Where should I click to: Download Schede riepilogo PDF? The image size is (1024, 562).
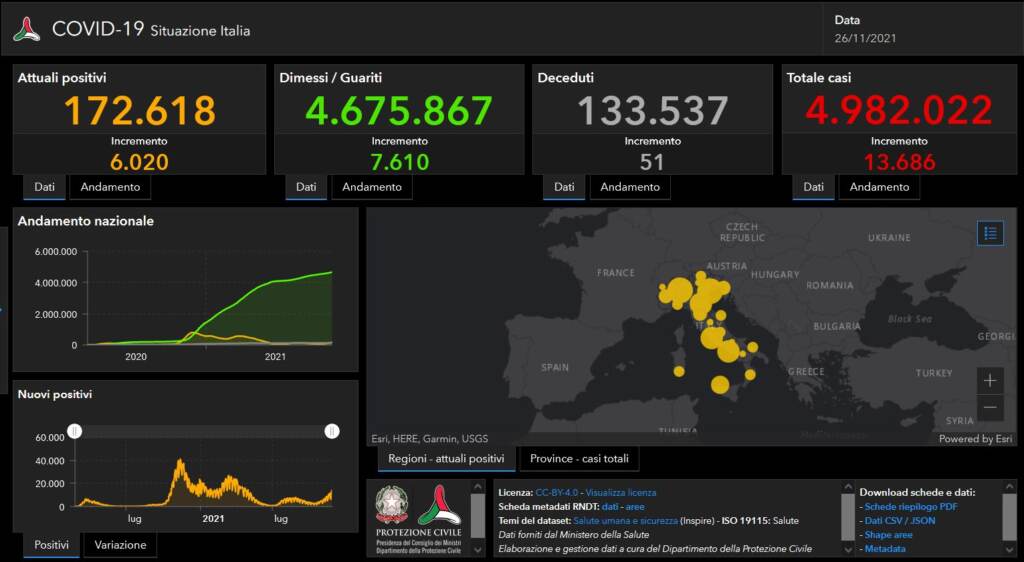(x=911, y=507)
